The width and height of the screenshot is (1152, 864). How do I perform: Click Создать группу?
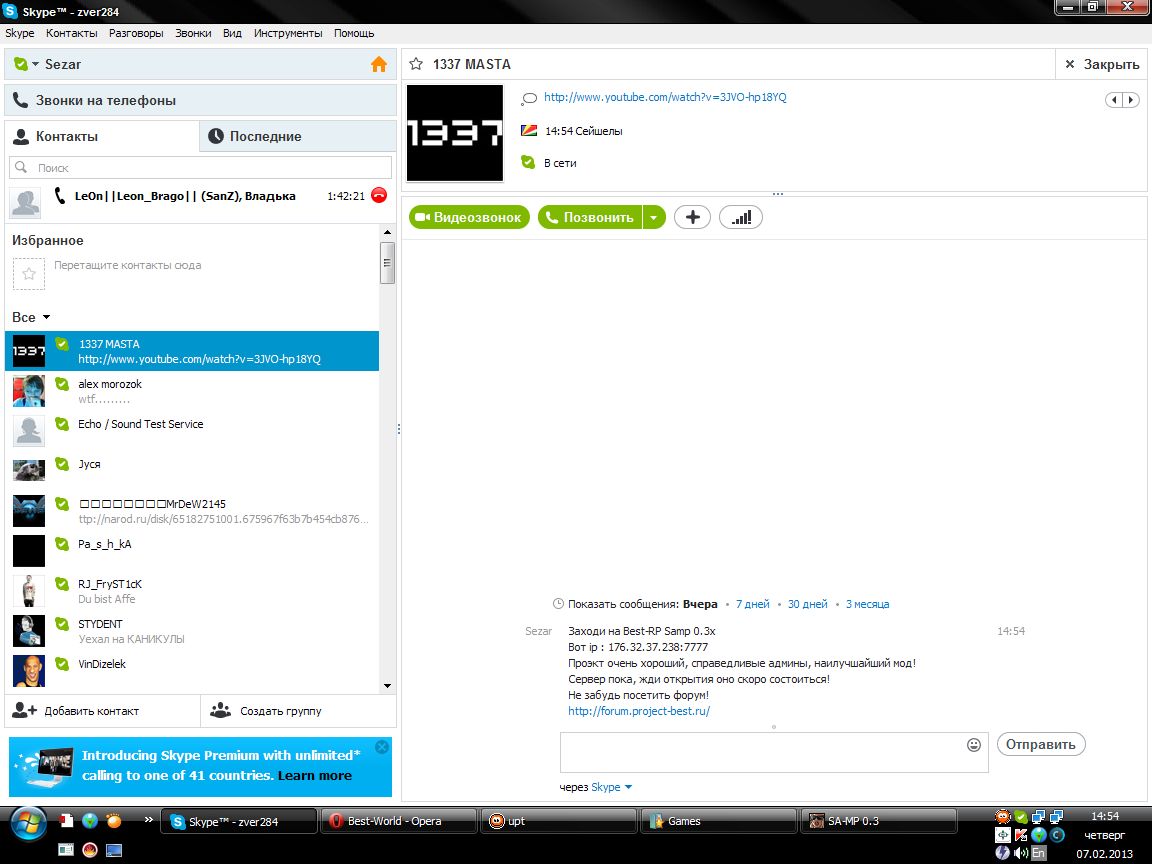(298, 711)
